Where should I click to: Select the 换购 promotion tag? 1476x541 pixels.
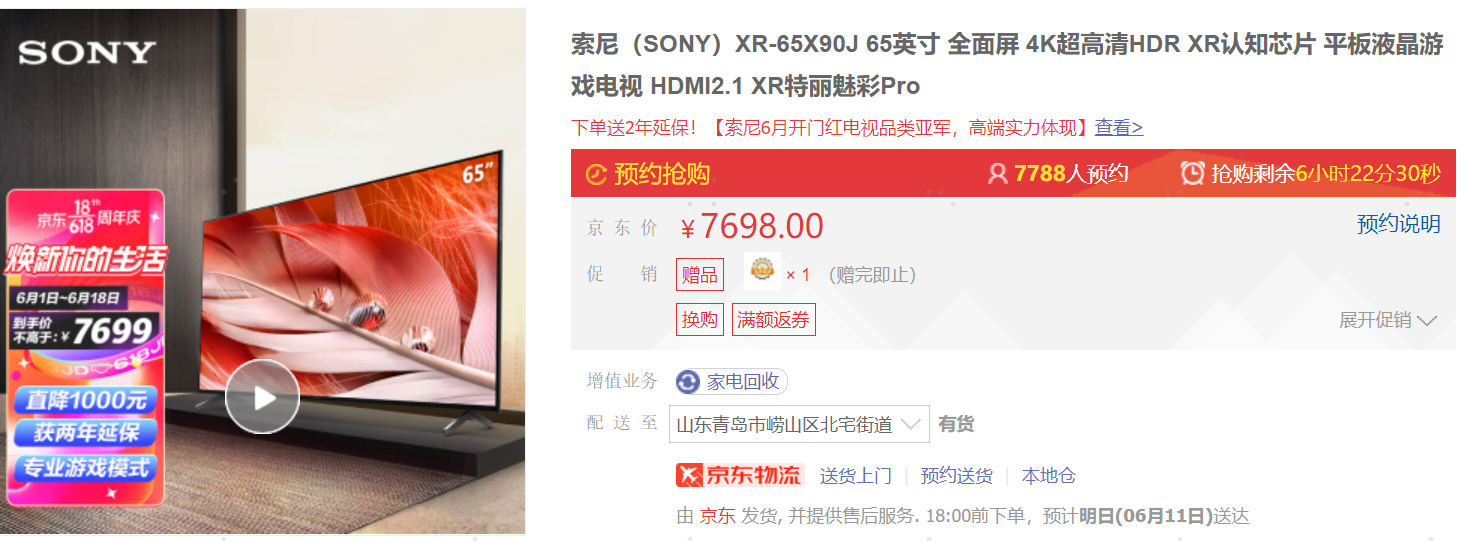pos(700,320)
